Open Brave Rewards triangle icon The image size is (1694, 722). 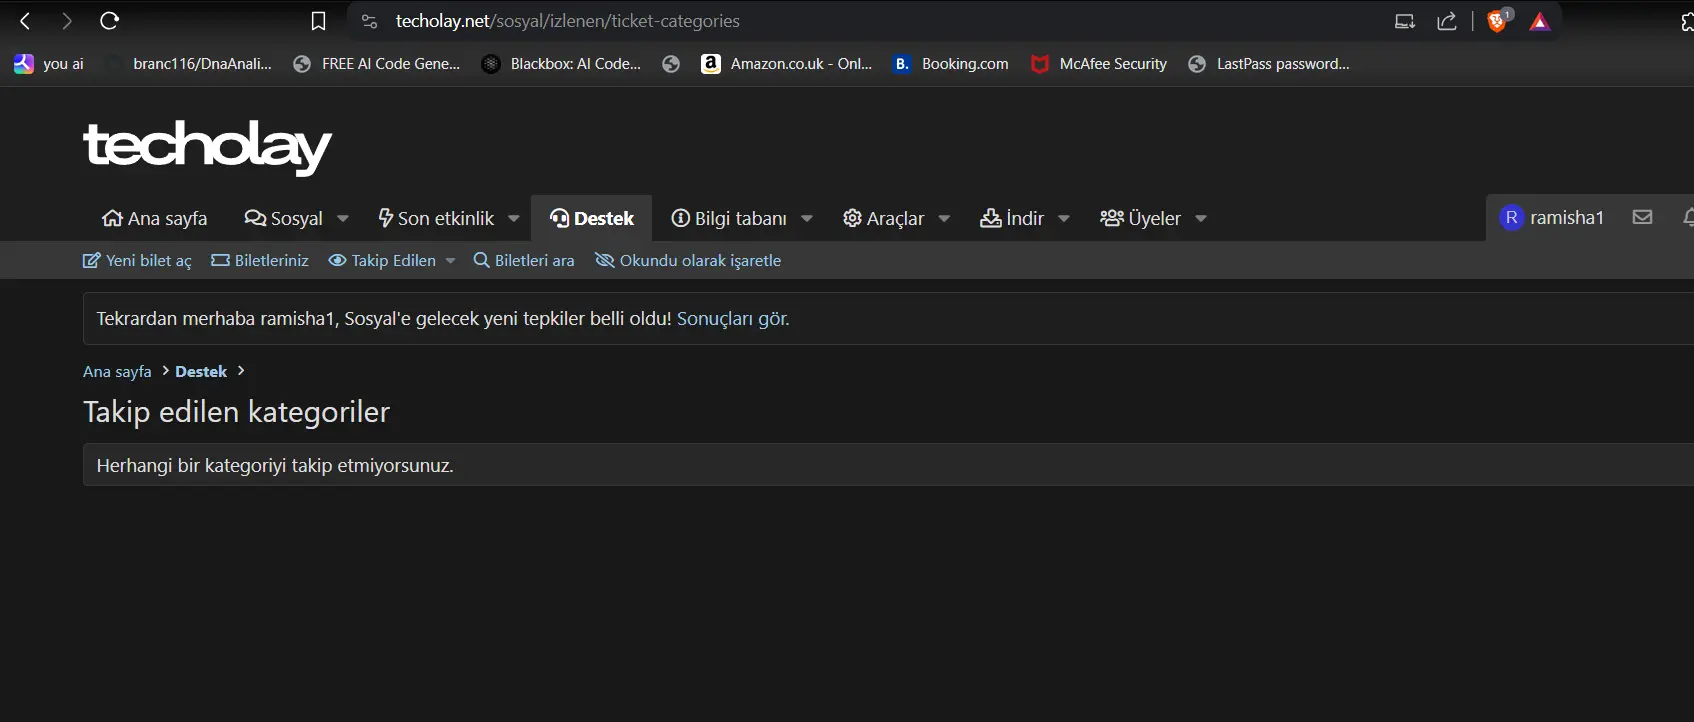(1540, 22)
